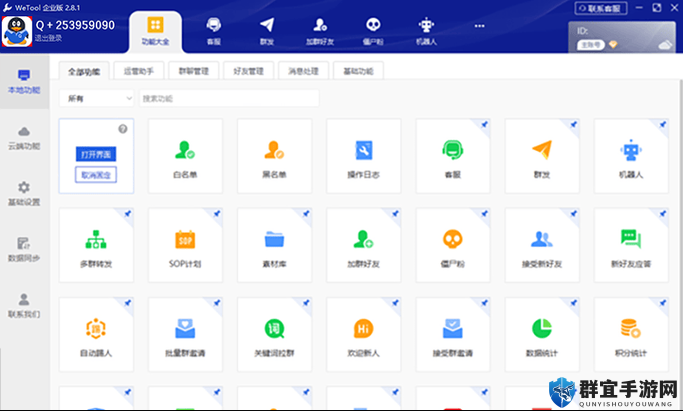This screenshot has width=683, height=411.
Task: Open the 批量群邀请 batch invite card
Action: click(x=185, y=334)
